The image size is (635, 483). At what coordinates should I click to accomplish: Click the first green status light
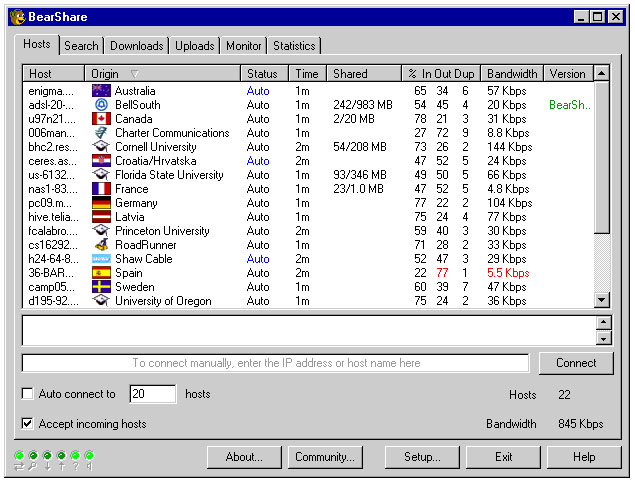[x=19, y=455]
